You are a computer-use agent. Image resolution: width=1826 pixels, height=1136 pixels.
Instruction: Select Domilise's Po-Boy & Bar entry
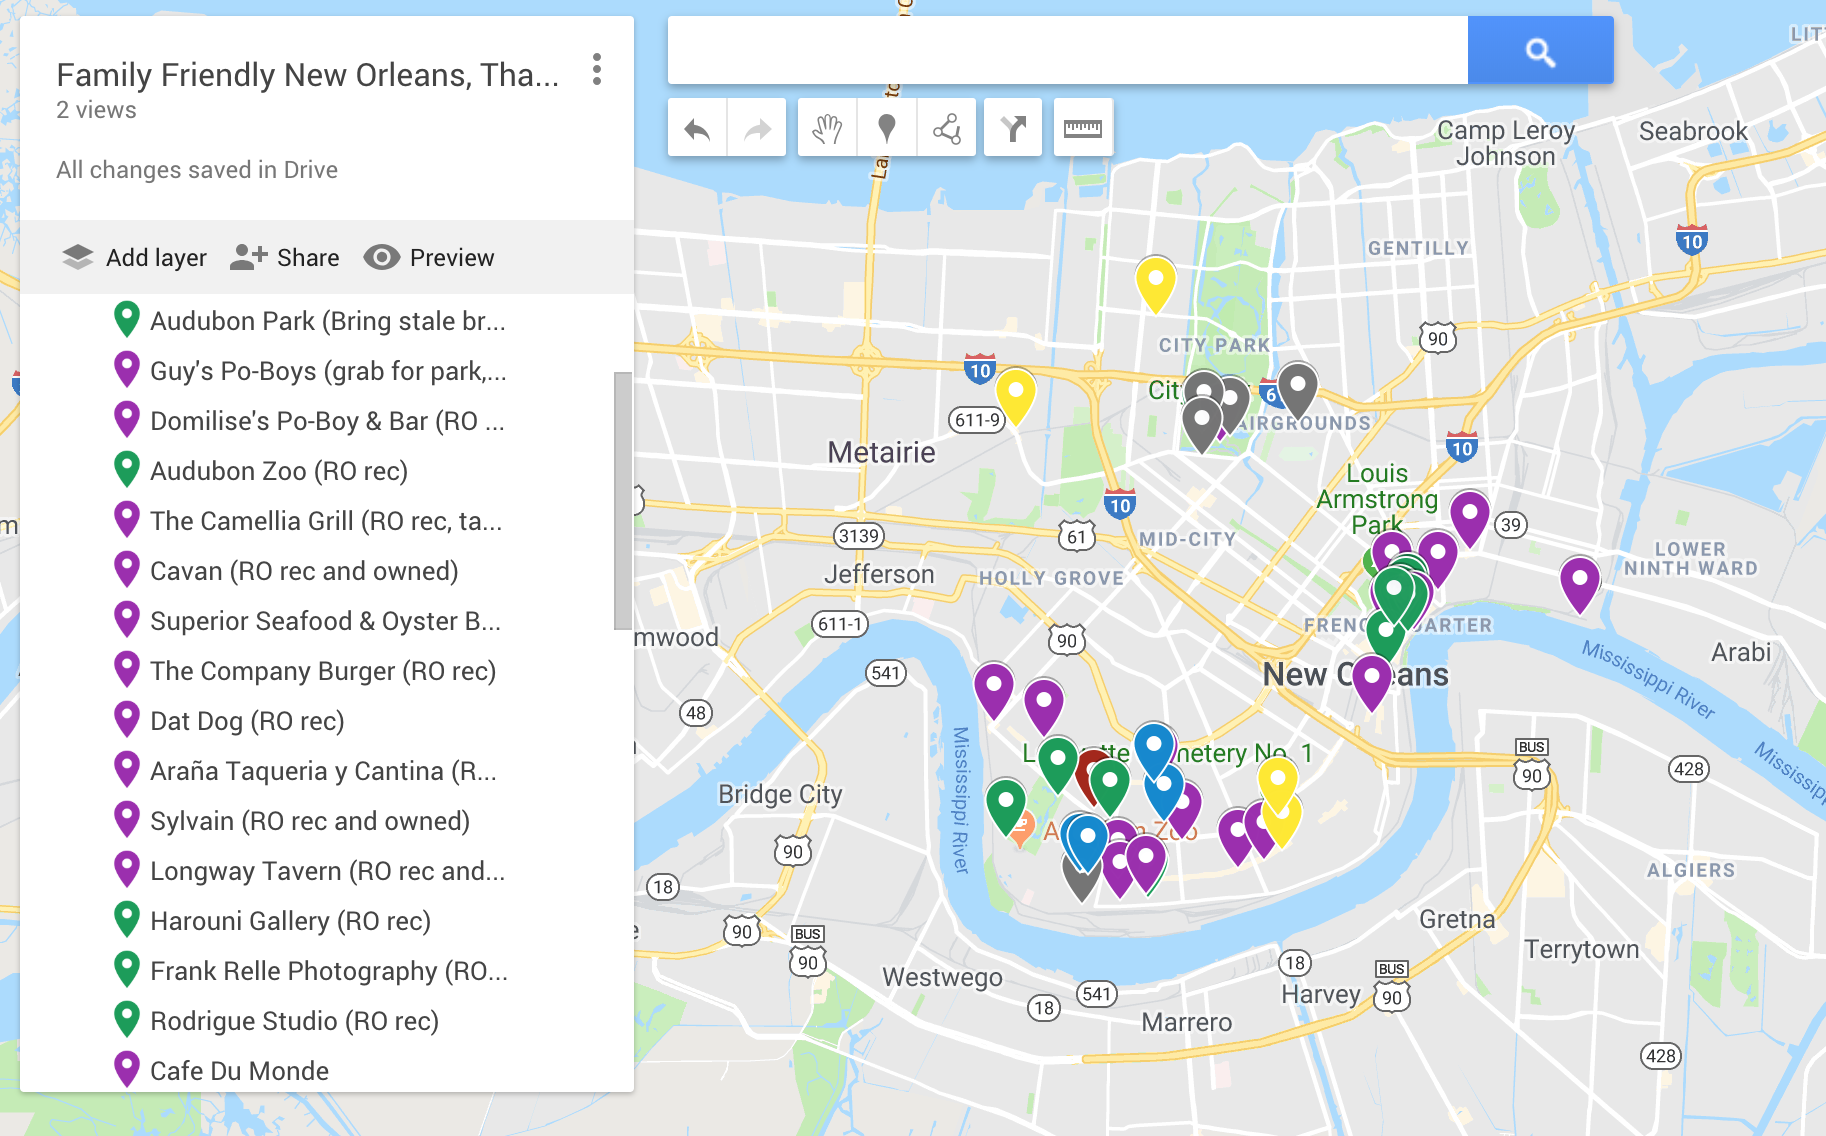(x=327, y=421)
